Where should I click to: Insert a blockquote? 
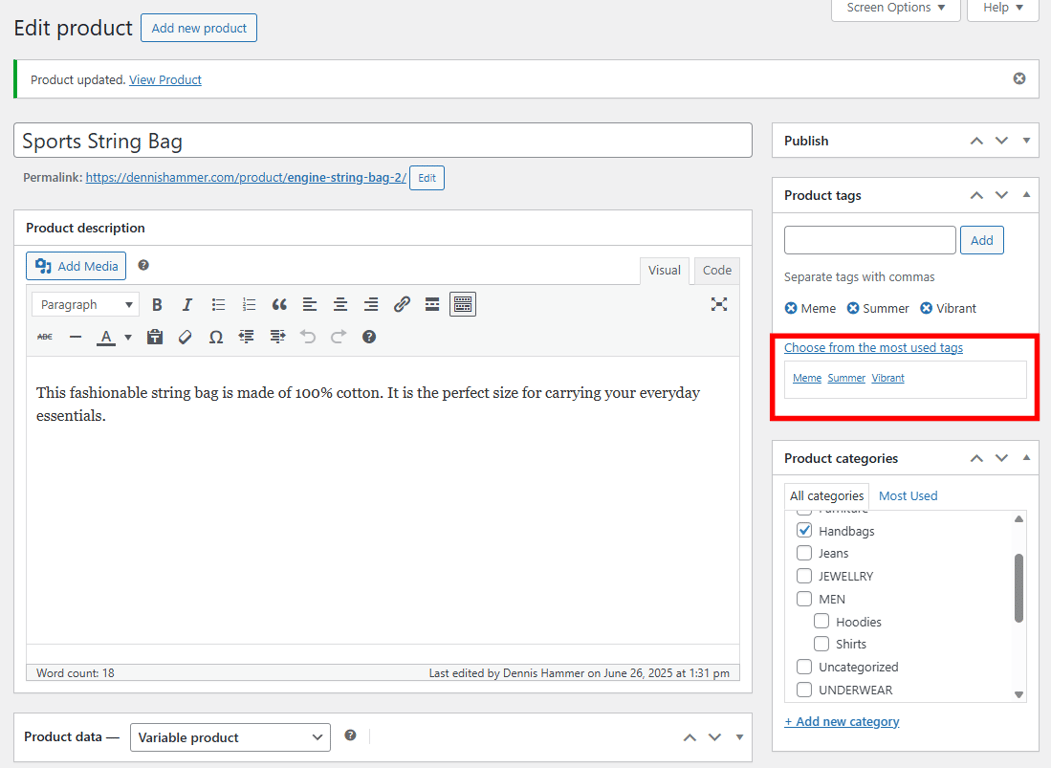[x=279, y=304]
